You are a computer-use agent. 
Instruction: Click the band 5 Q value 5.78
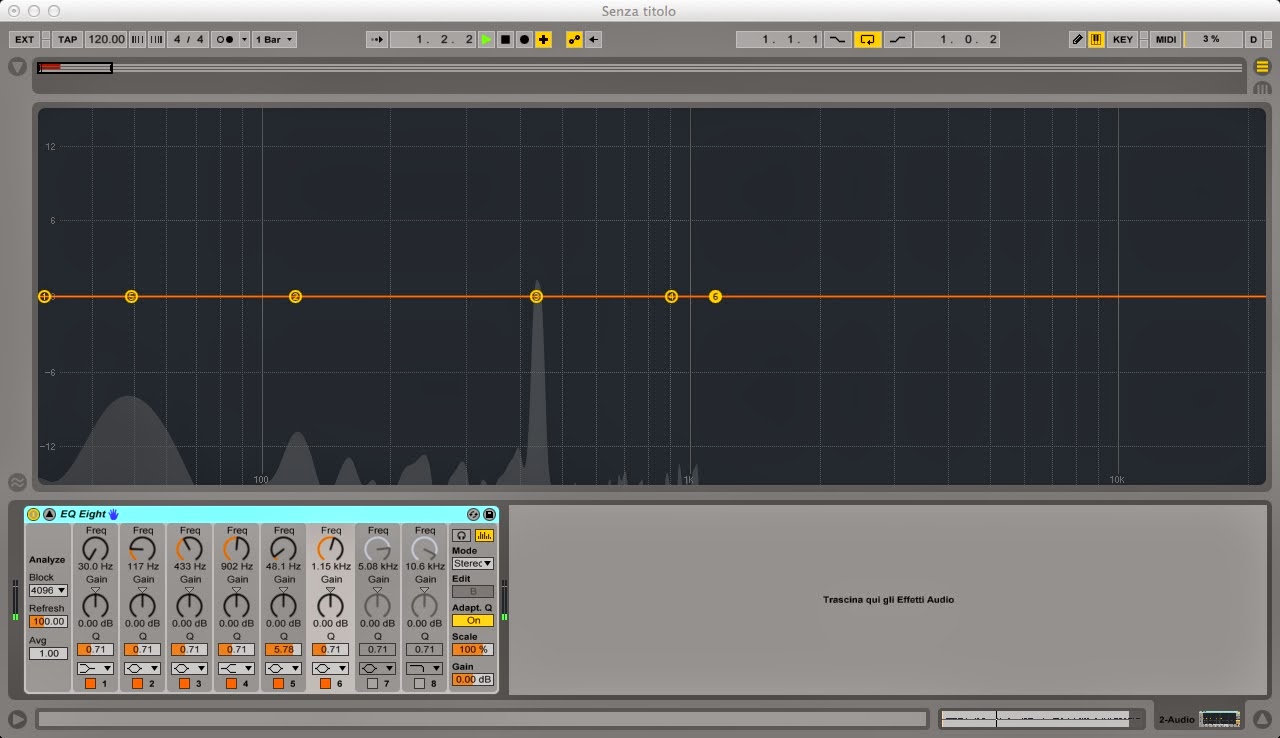(x=284, y=650)
